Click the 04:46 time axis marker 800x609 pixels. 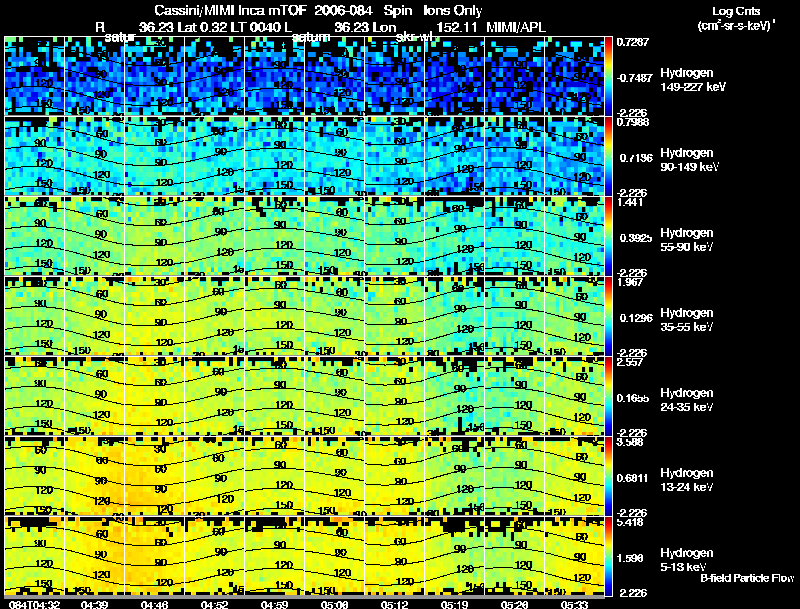[x=154, y=604]
